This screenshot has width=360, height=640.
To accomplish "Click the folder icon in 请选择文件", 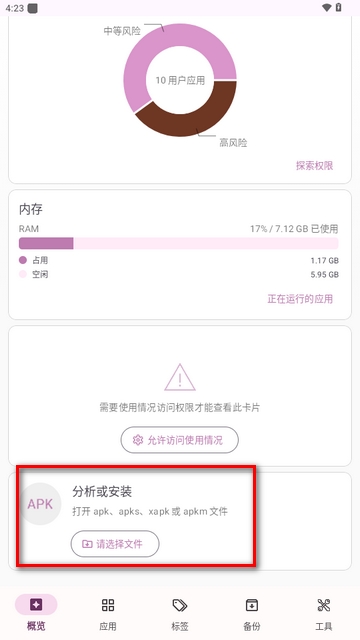I will point(87,544).
